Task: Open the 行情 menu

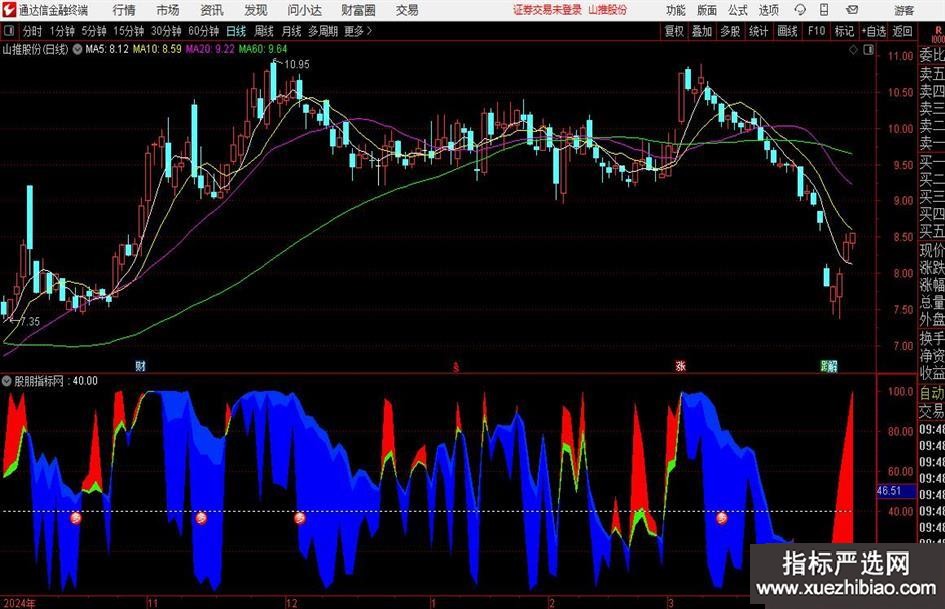Action: (x=124, y=10)
